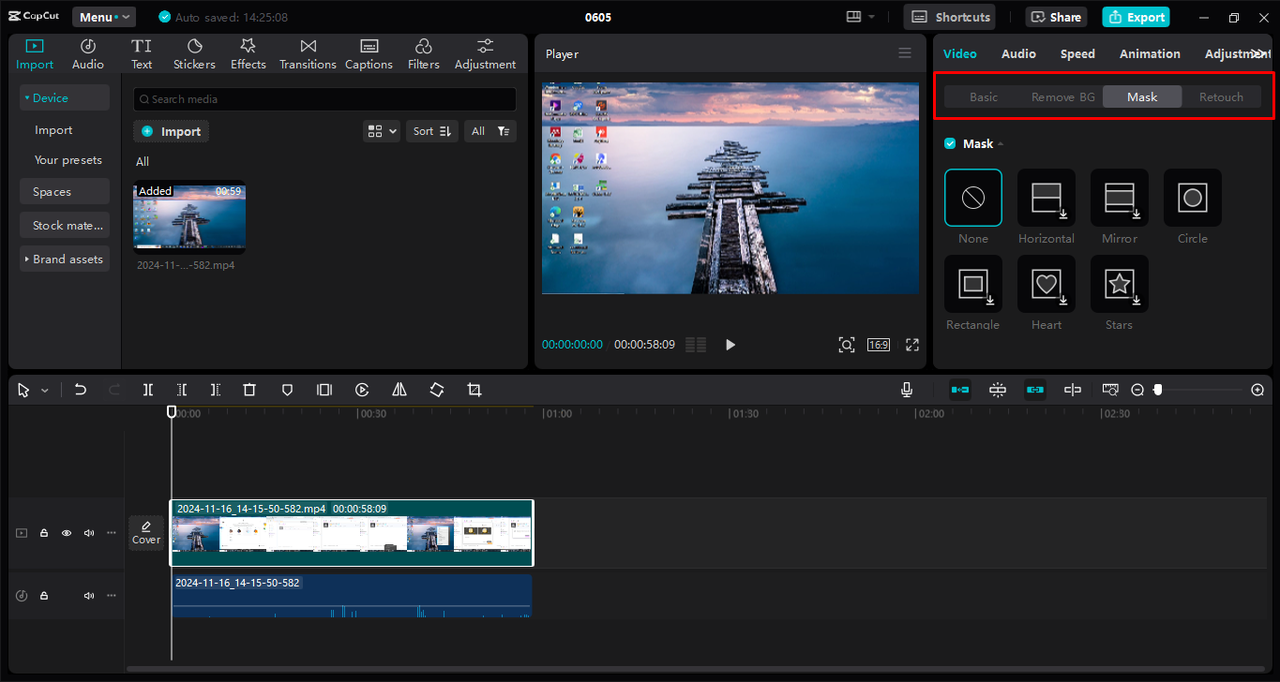Mirror the clip with the flip icon
This screenshot has width=1280, height=682.
(399, 390)
